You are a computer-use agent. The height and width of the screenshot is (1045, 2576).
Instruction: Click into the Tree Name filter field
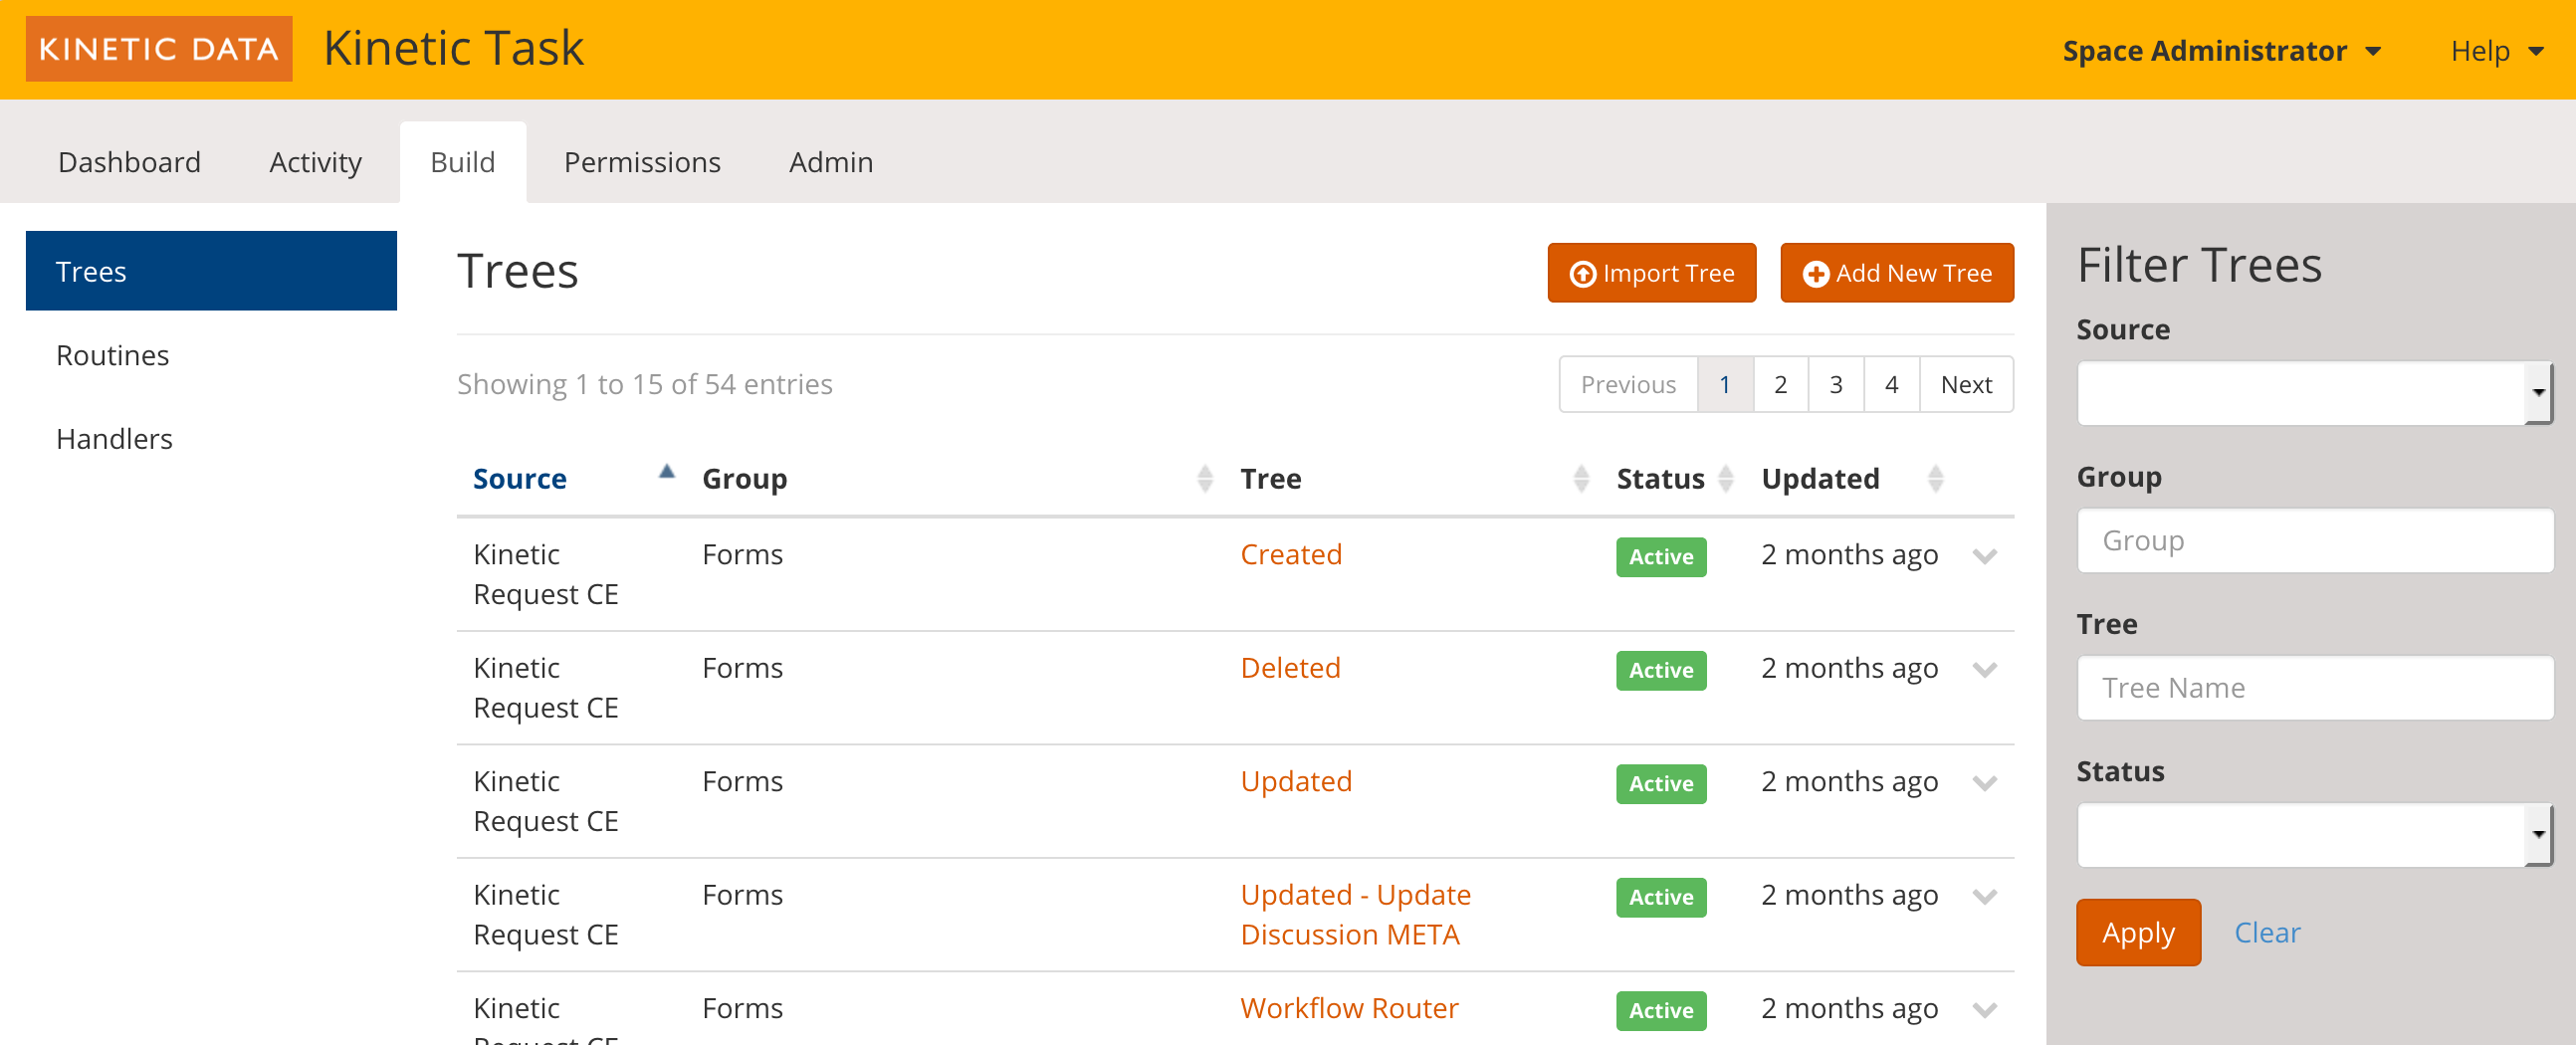[2314, 688]
